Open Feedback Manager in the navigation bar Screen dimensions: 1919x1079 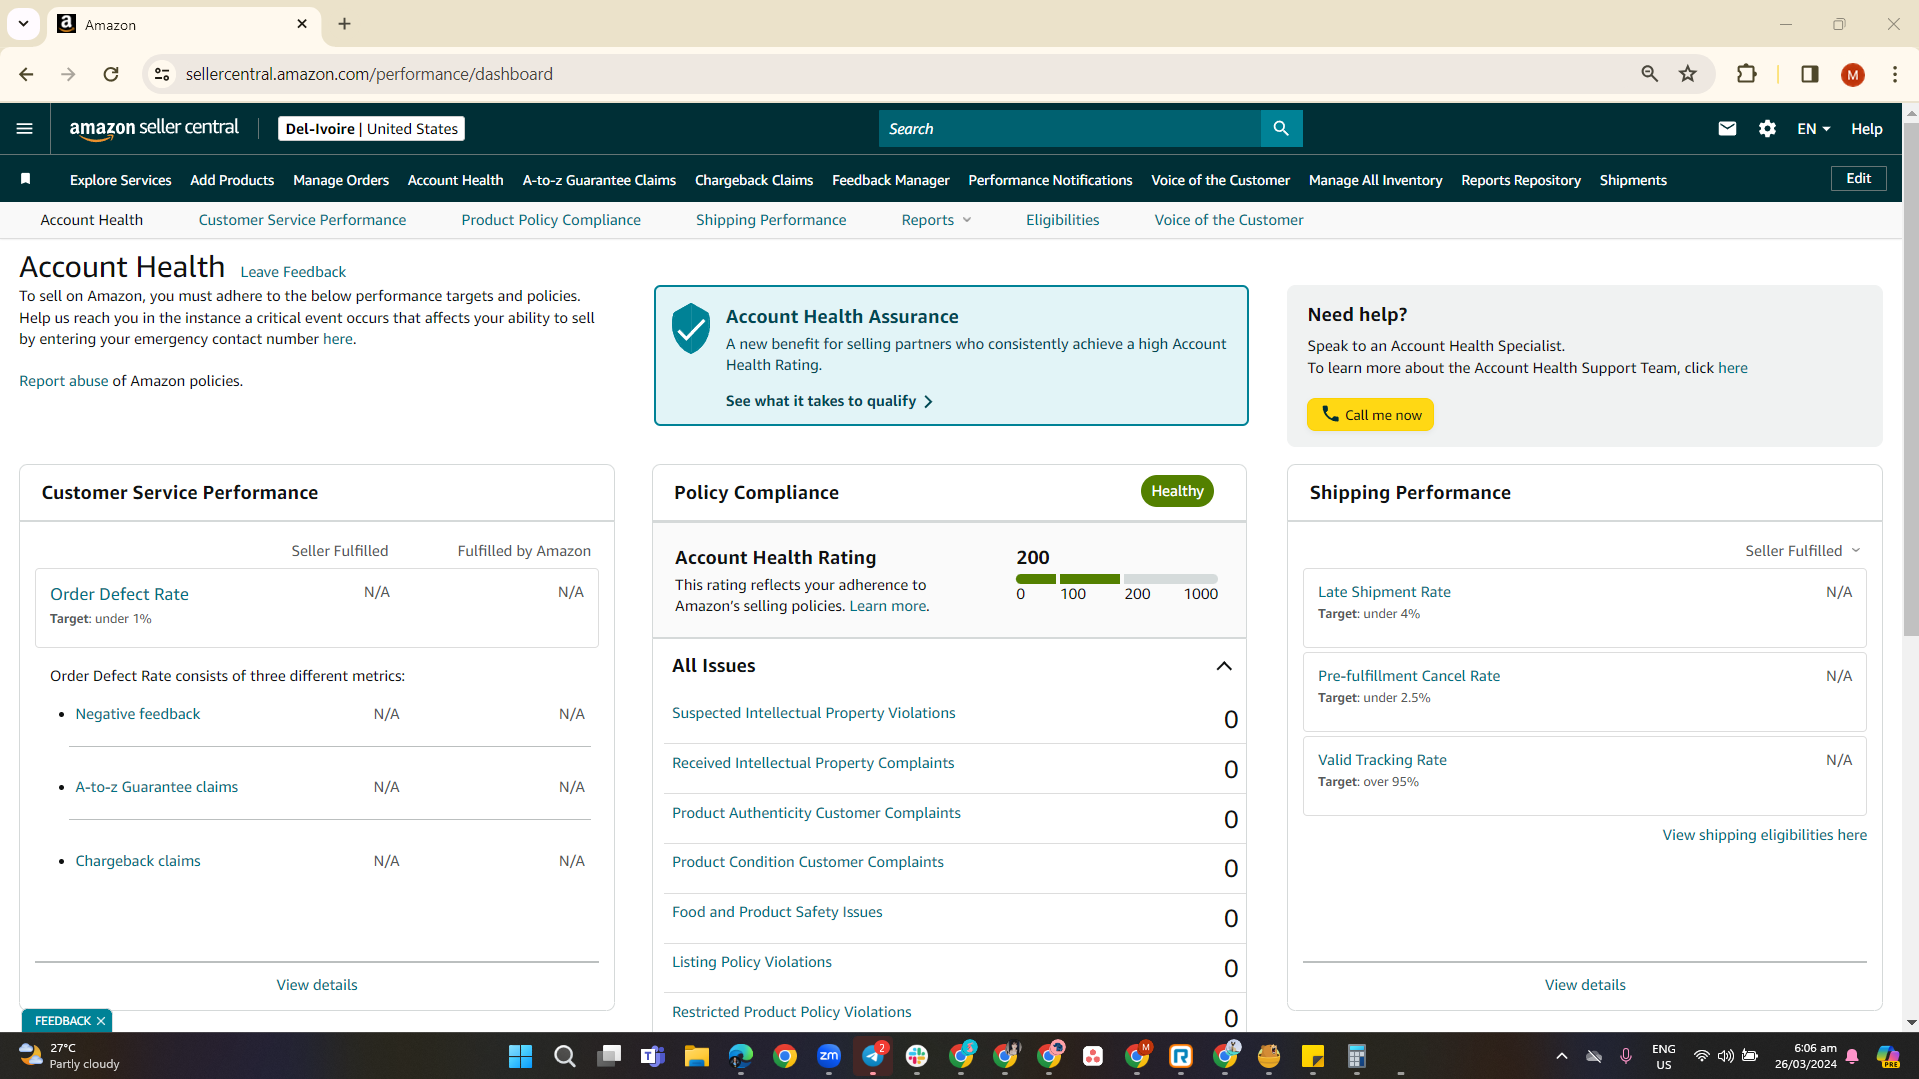890,180
